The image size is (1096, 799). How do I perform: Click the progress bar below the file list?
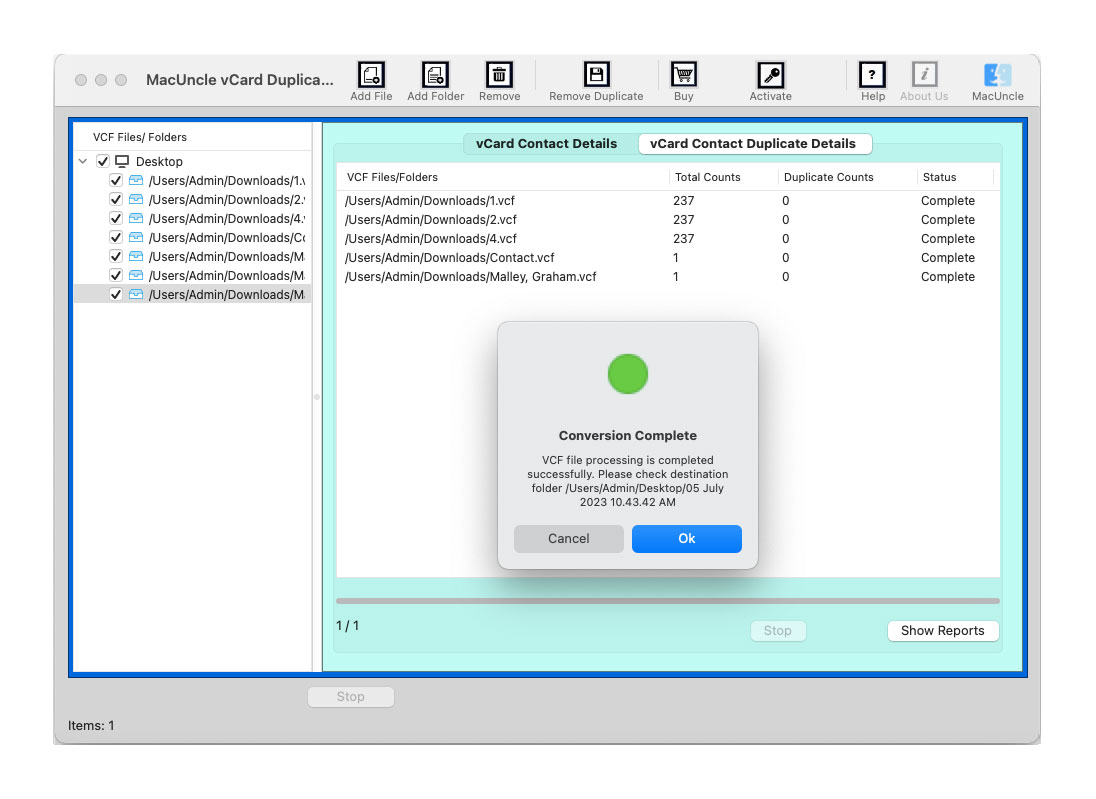point(667,601)
